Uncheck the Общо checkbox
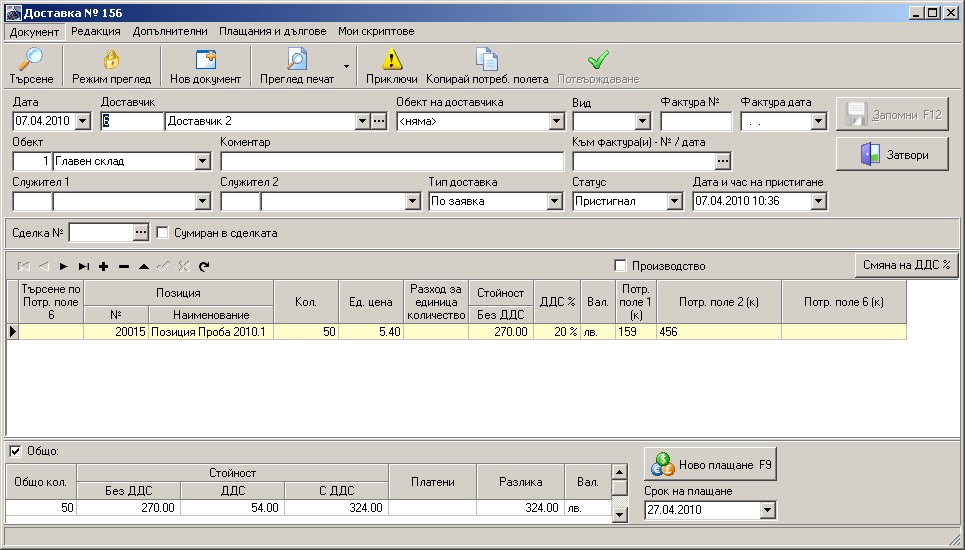965x550 pixels. (15, 451)
